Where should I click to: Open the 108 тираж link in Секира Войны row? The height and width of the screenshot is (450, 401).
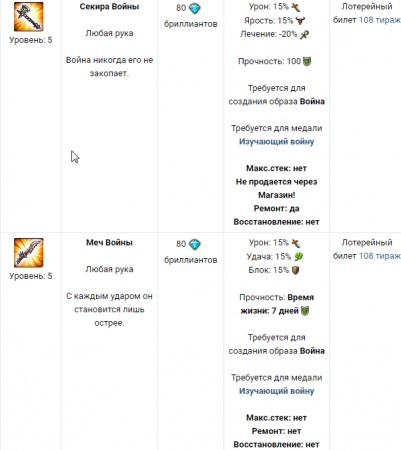pos(380,20)
